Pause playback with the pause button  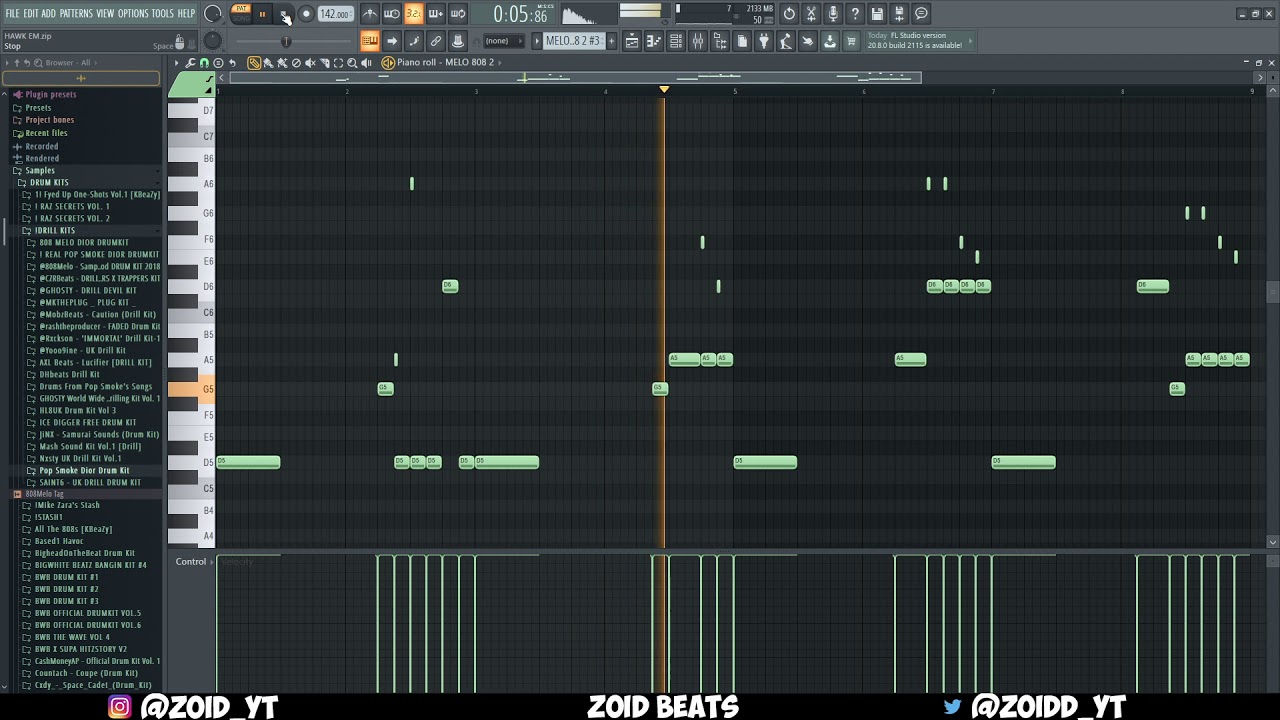[x=263, y=14]
